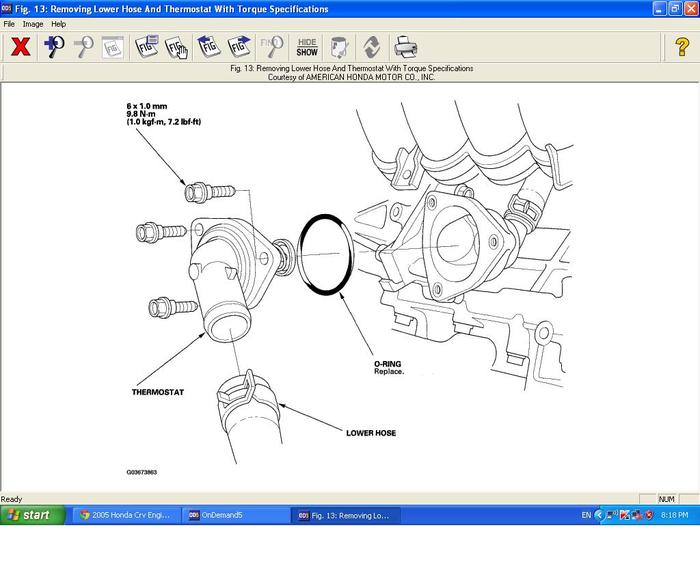Click the LOWER HOSE label in the diagram
Screen dimensions: 700x571
(x=371, y=433)
